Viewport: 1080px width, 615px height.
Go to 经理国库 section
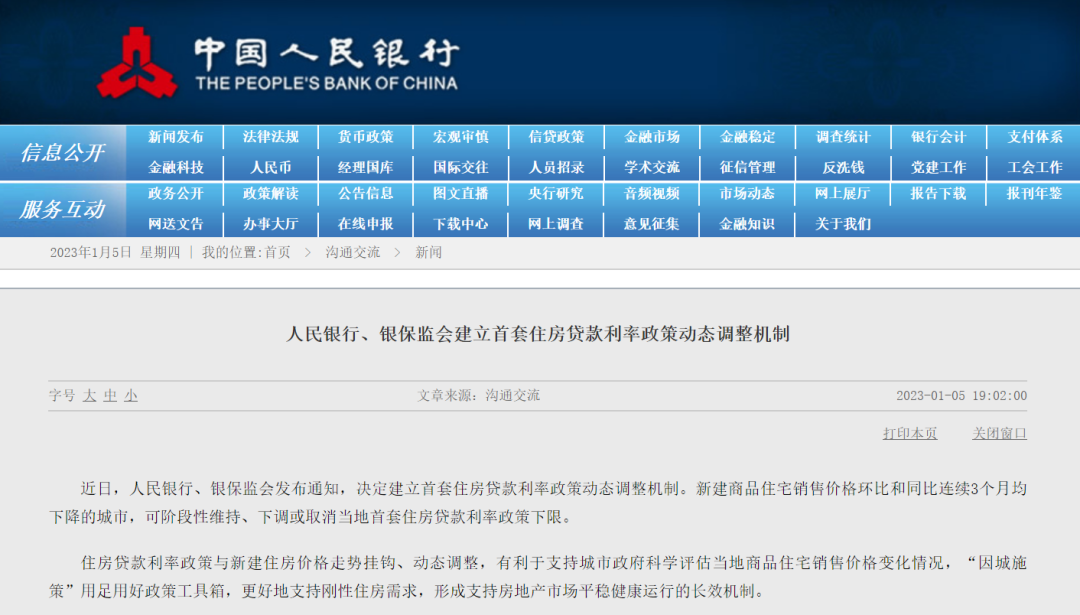tap(366, 167)
